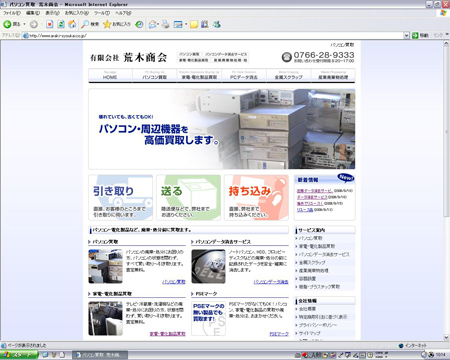Click the Edit page toolbar icon
Viewport: 450px width, 360px height.
point(178,24)
